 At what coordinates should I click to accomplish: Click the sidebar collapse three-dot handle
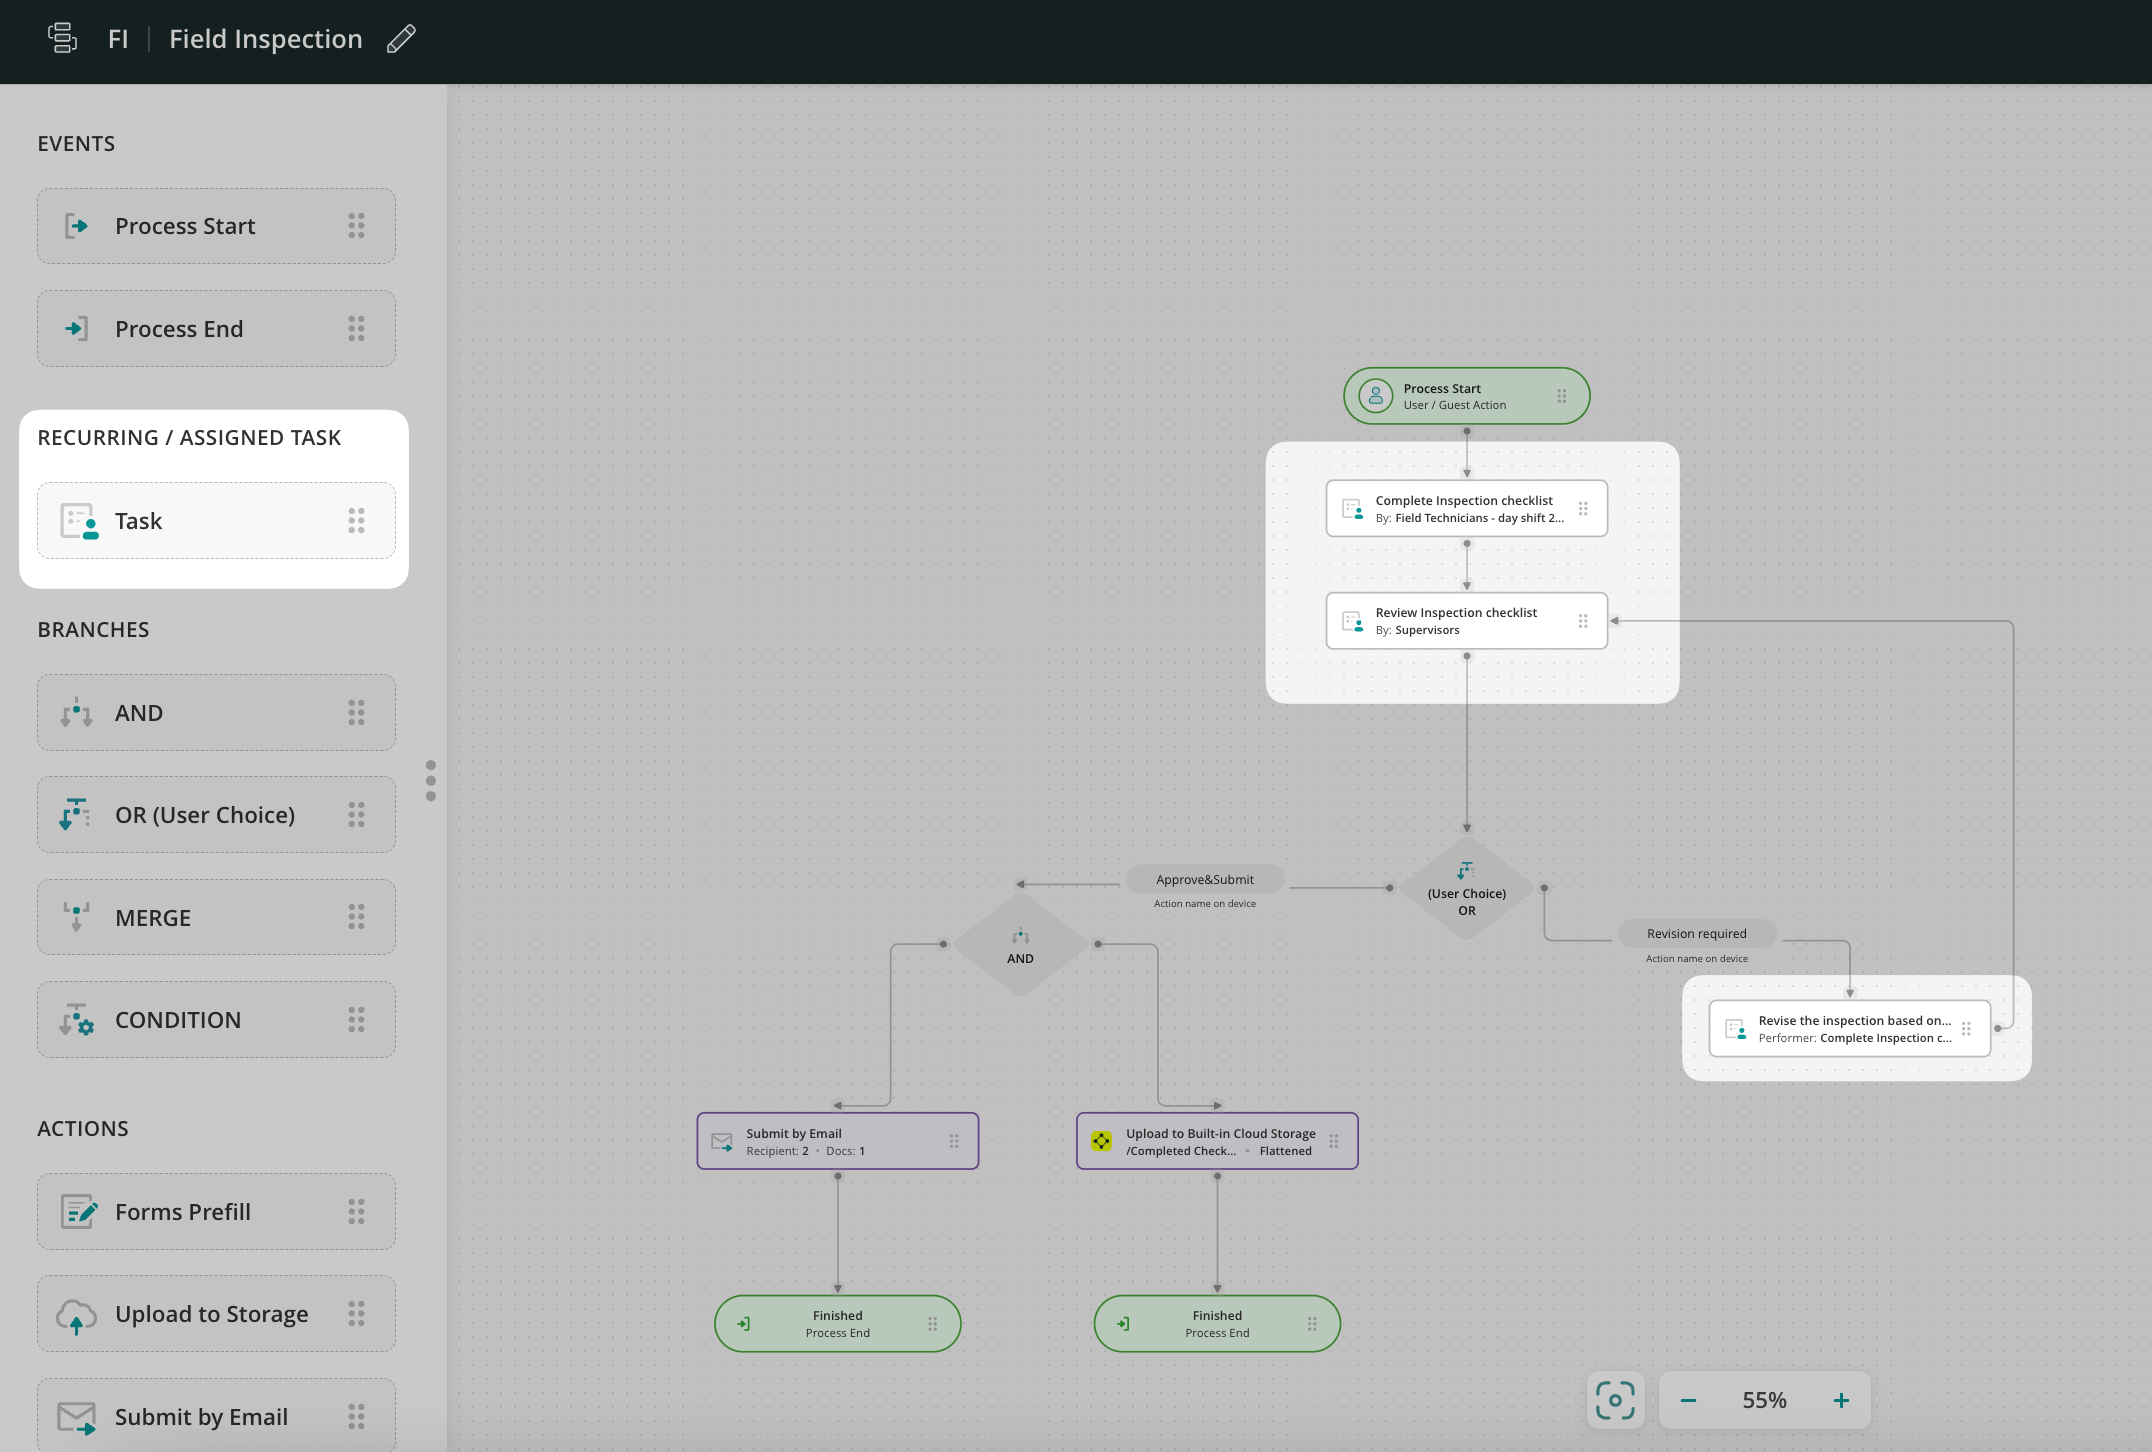[431, 781]
